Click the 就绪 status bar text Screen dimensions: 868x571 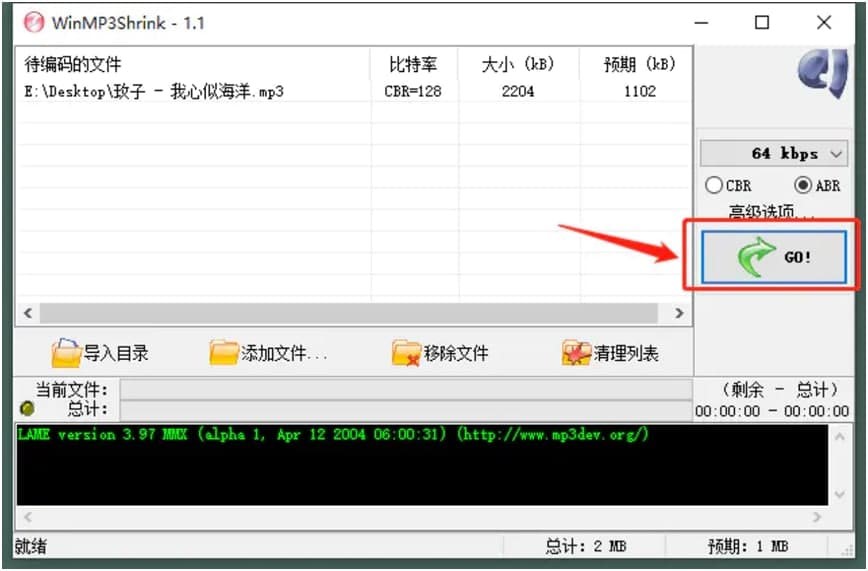coord(31,546)
